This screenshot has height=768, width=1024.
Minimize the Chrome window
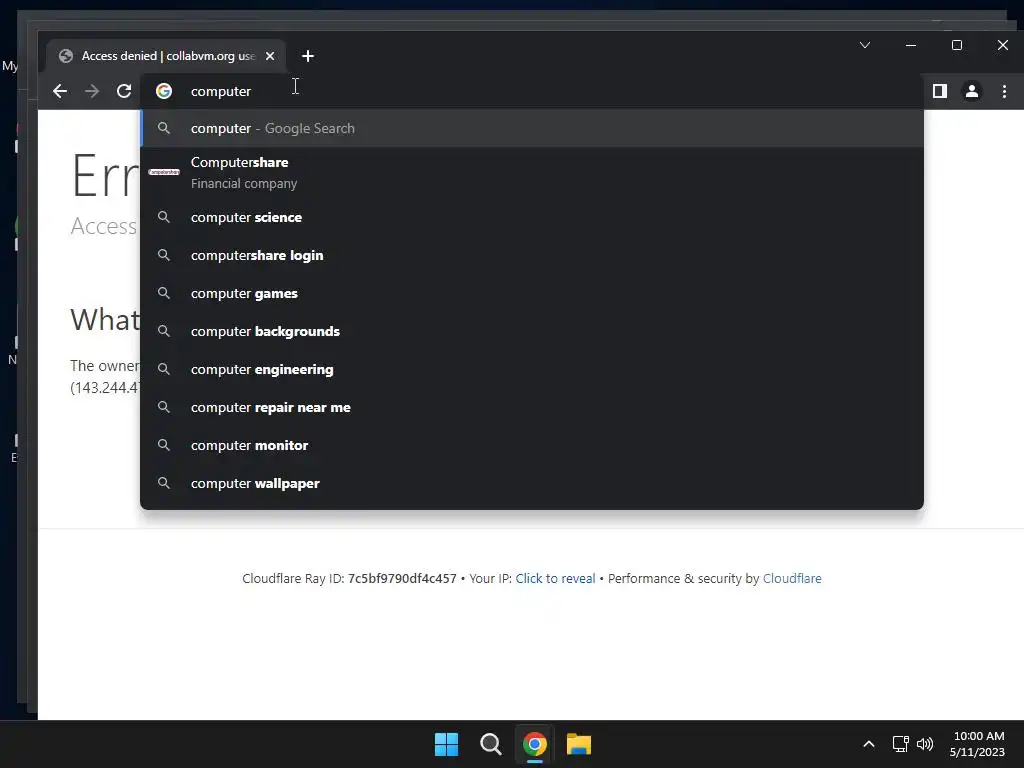pos(911,45)
